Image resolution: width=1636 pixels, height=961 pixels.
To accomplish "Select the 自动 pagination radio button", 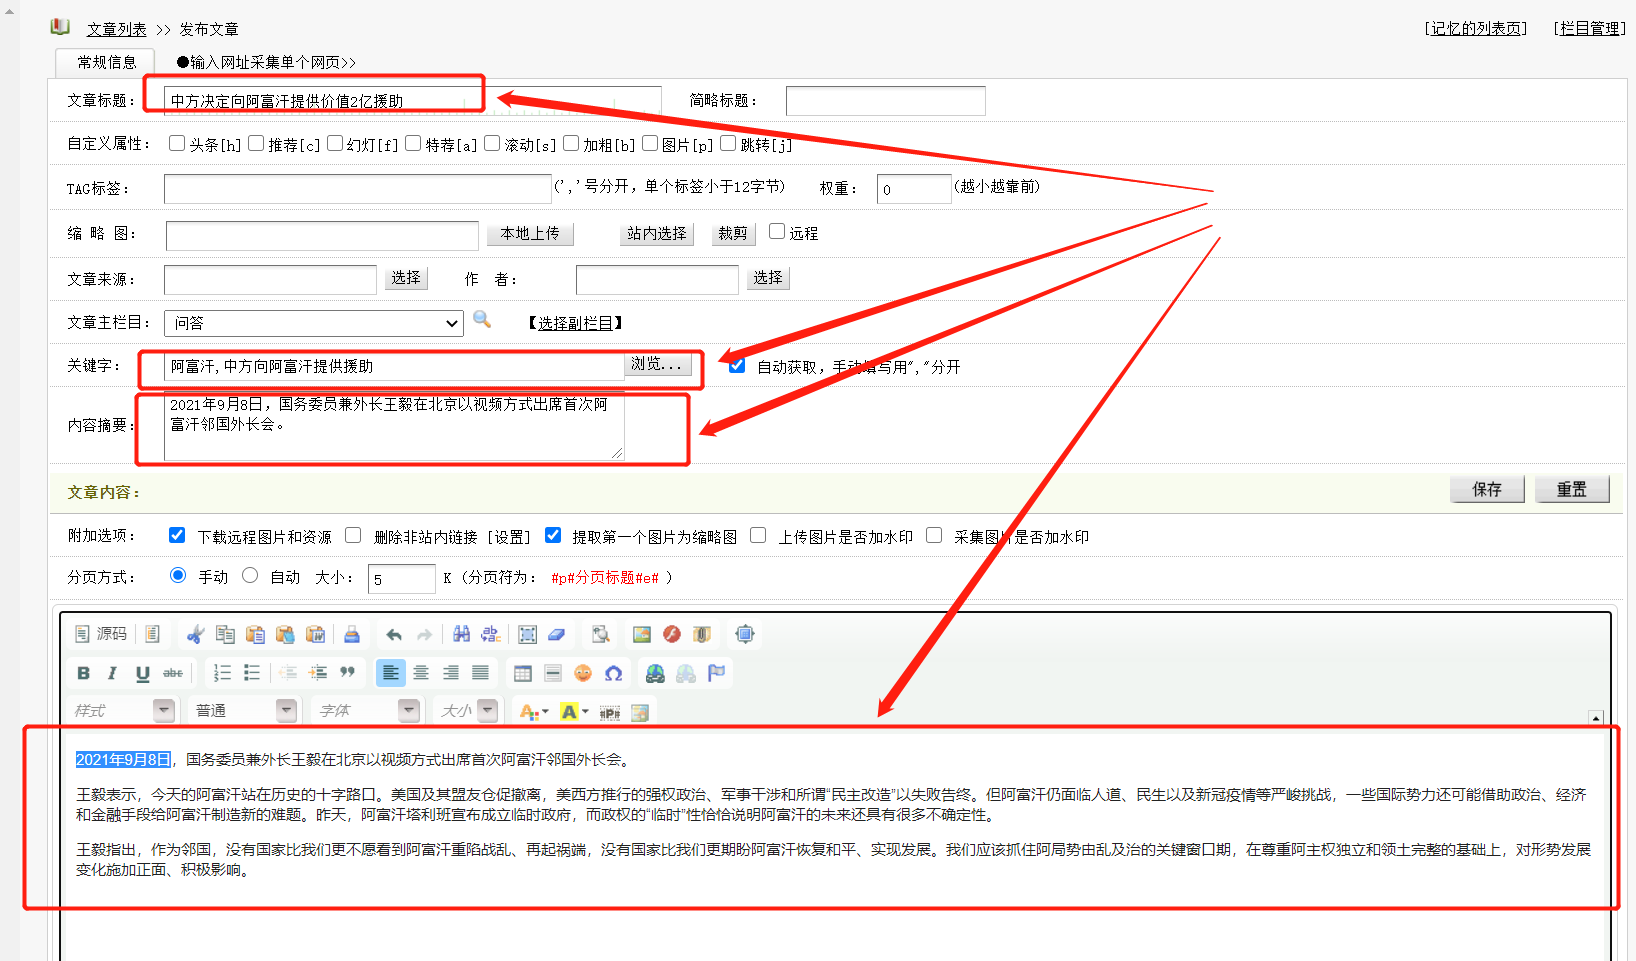I will coord(250,575).
